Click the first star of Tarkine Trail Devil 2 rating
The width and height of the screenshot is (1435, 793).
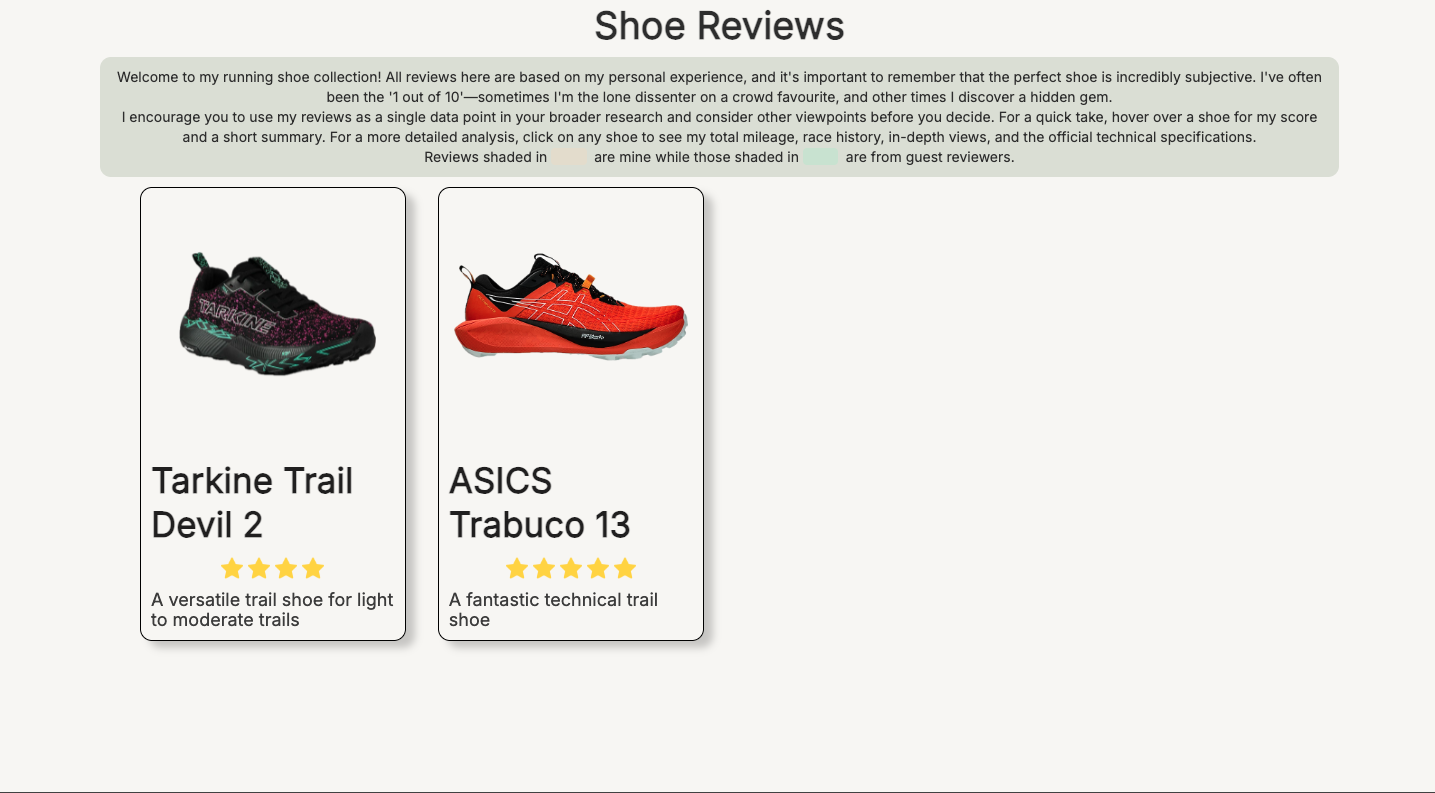[232, 569]
